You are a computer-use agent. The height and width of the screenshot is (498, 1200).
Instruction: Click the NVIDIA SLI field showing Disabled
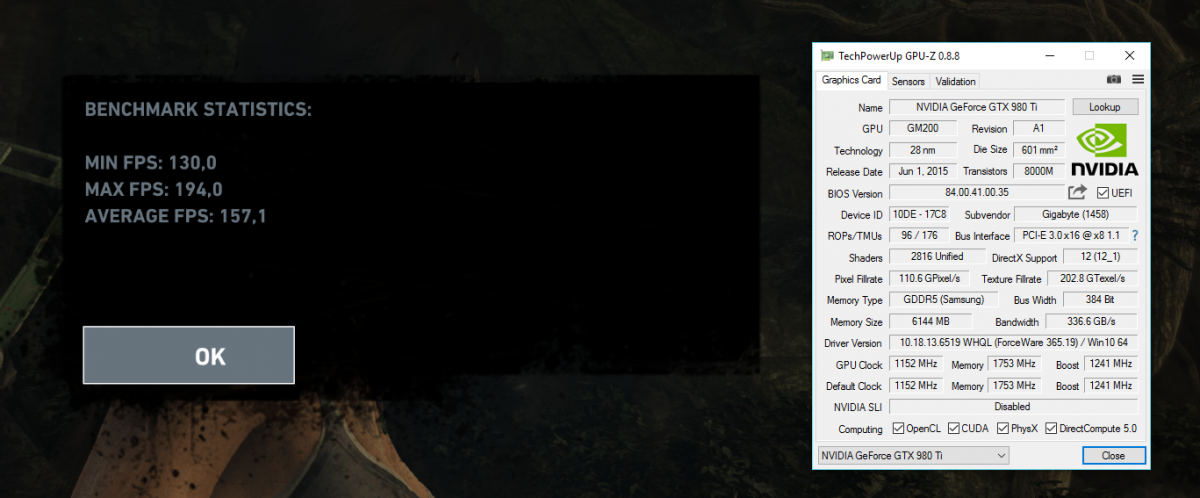tap(1013, 407)
